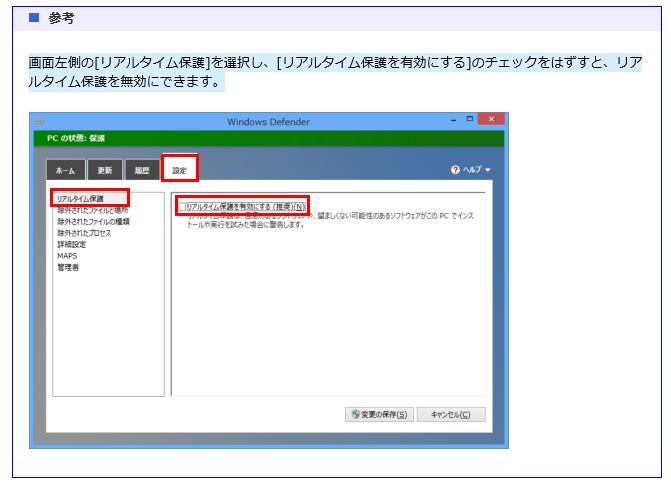Image resolution: width=671 pixels, height=486 pixels.
Task: Select 除外されたファイルと場所 in the list
Action: 93,210
